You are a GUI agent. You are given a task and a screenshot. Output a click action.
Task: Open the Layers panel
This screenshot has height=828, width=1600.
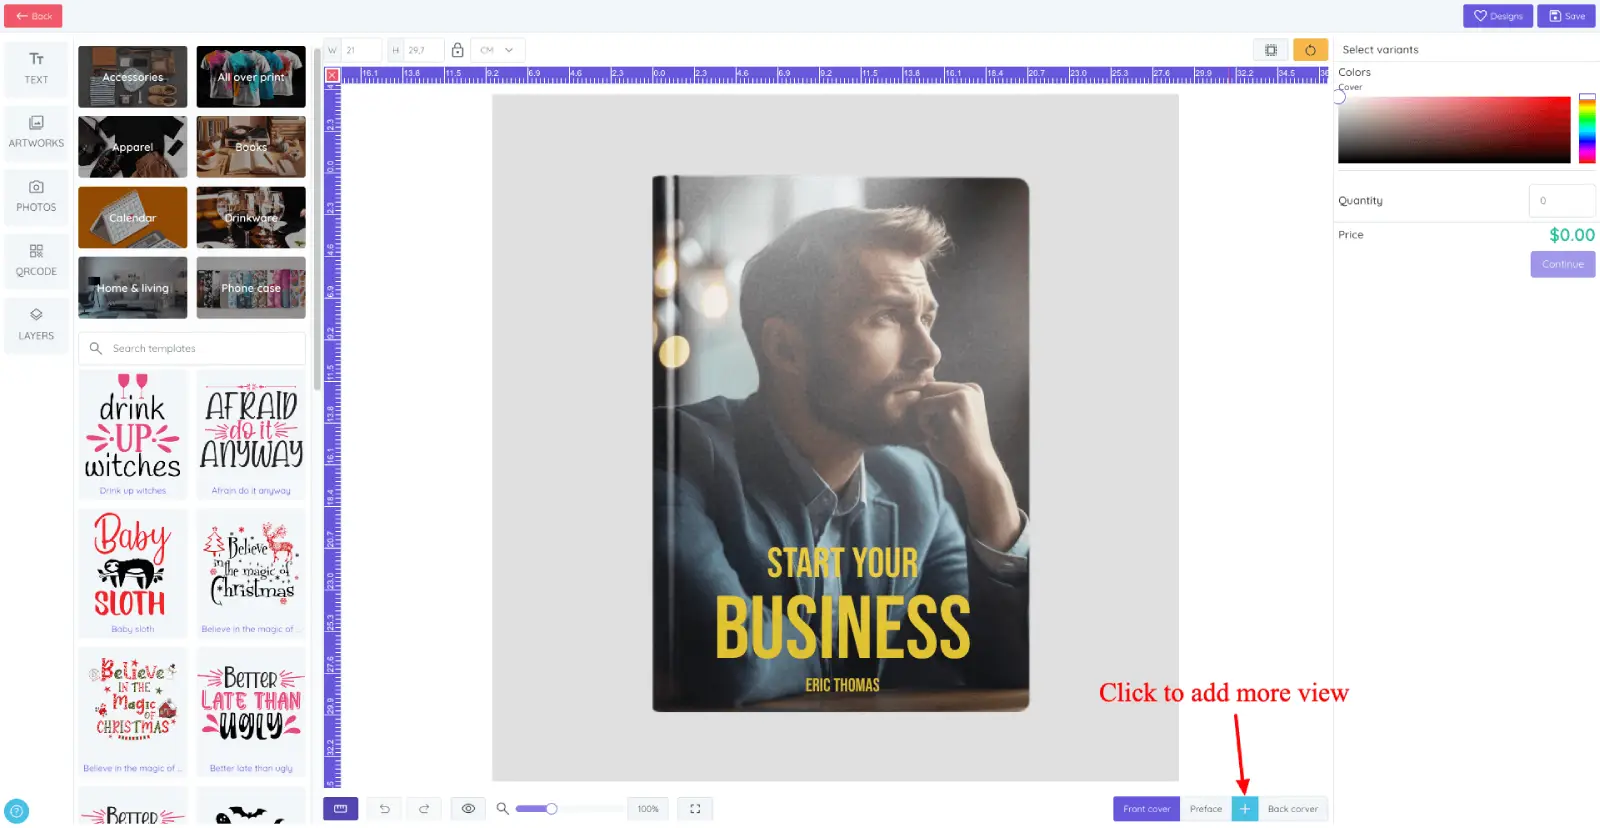[36, 325]
